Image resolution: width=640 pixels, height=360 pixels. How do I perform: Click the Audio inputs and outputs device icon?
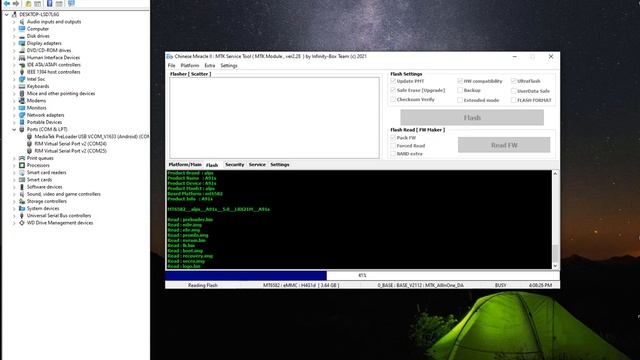(22, 22)
